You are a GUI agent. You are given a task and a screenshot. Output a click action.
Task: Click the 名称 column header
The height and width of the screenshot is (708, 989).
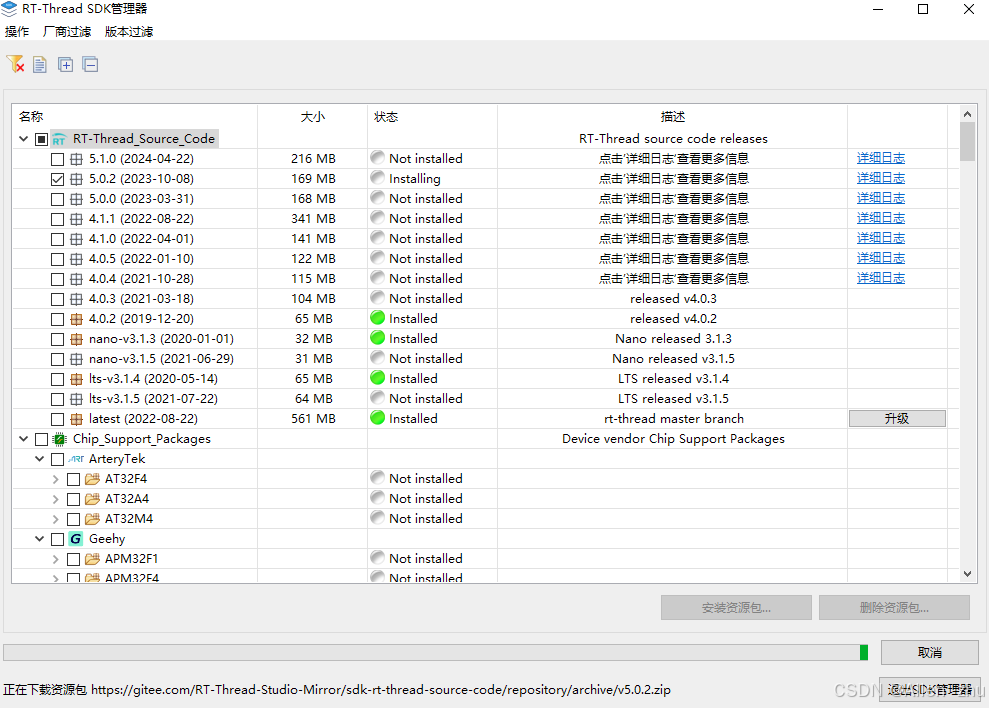[32, 117]
